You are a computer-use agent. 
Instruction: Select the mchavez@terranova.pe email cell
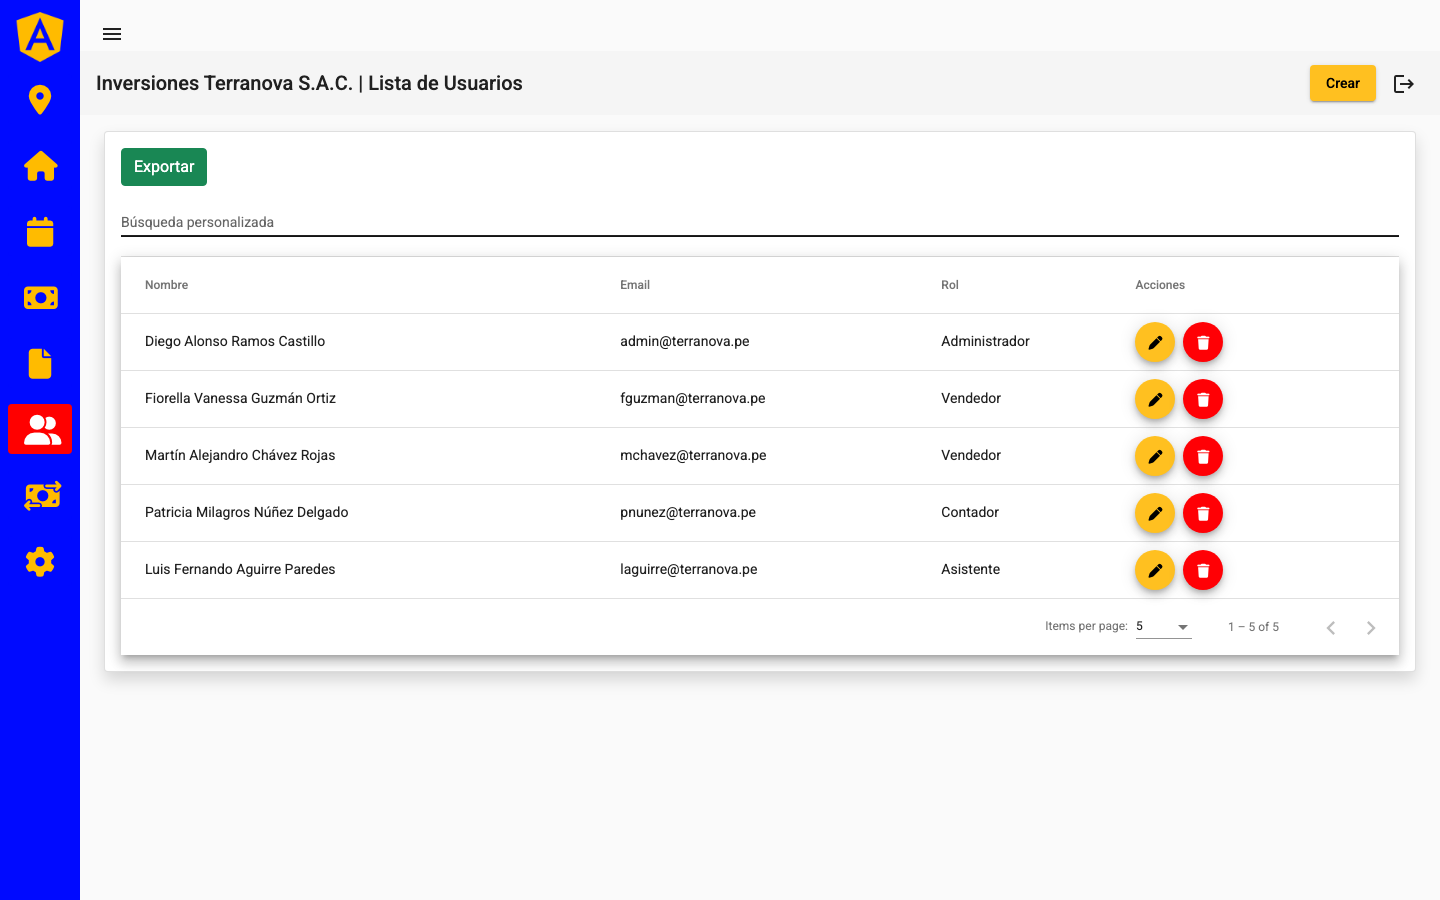(693, 456)
